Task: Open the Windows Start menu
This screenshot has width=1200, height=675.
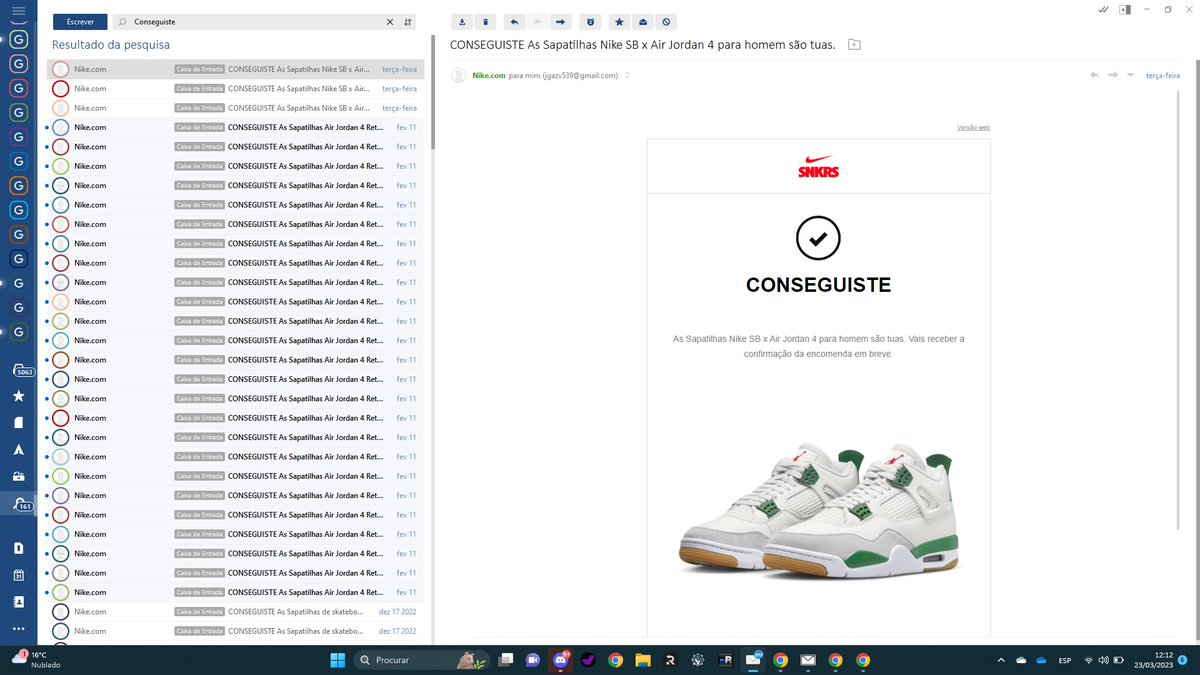Action: coord(337,660)
